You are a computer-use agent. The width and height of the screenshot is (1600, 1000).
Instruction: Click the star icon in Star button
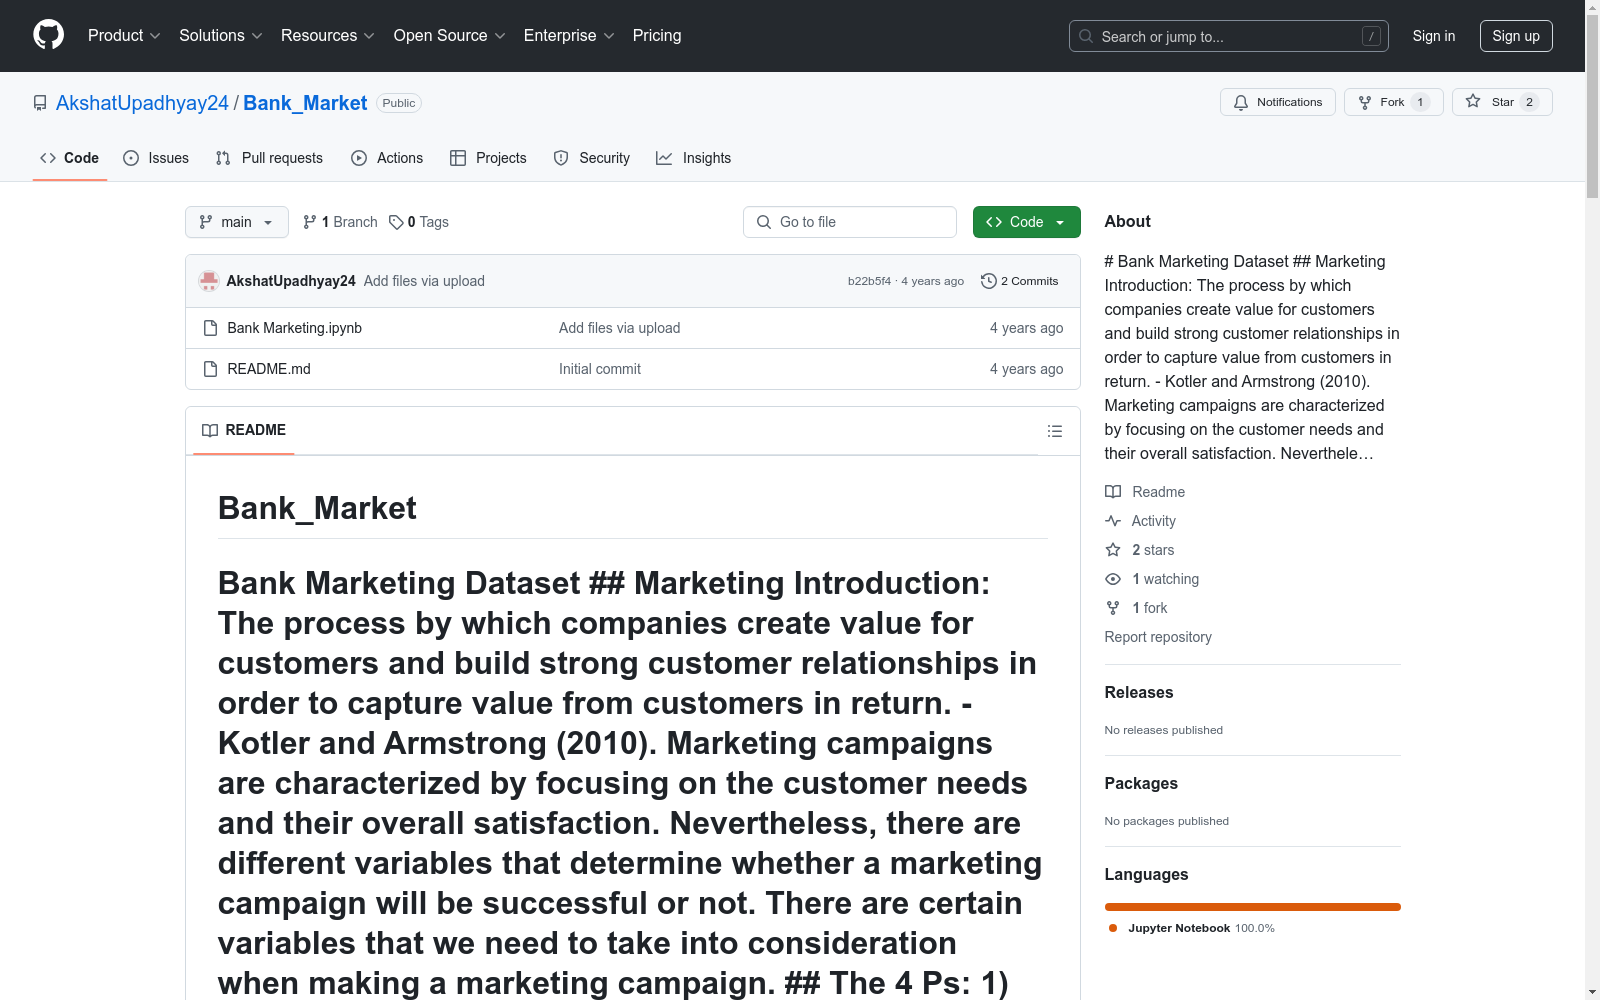tap(1473, 101)
